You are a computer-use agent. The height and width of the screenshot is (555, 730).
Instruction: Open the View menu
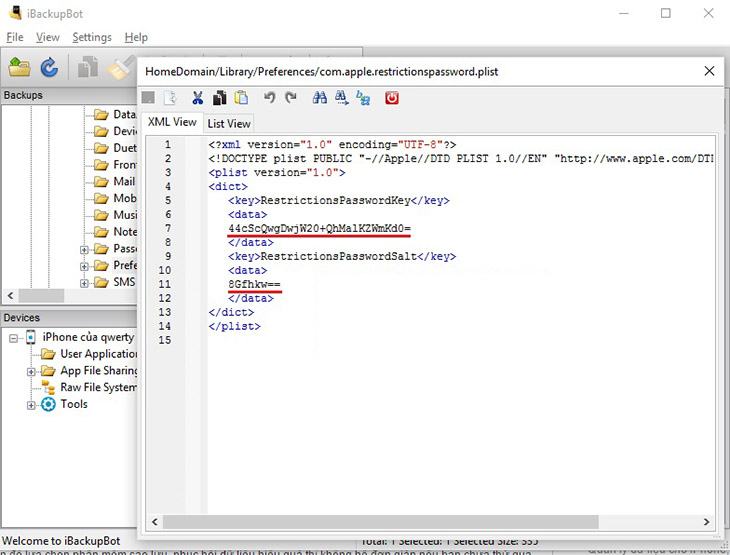point(48,37)
